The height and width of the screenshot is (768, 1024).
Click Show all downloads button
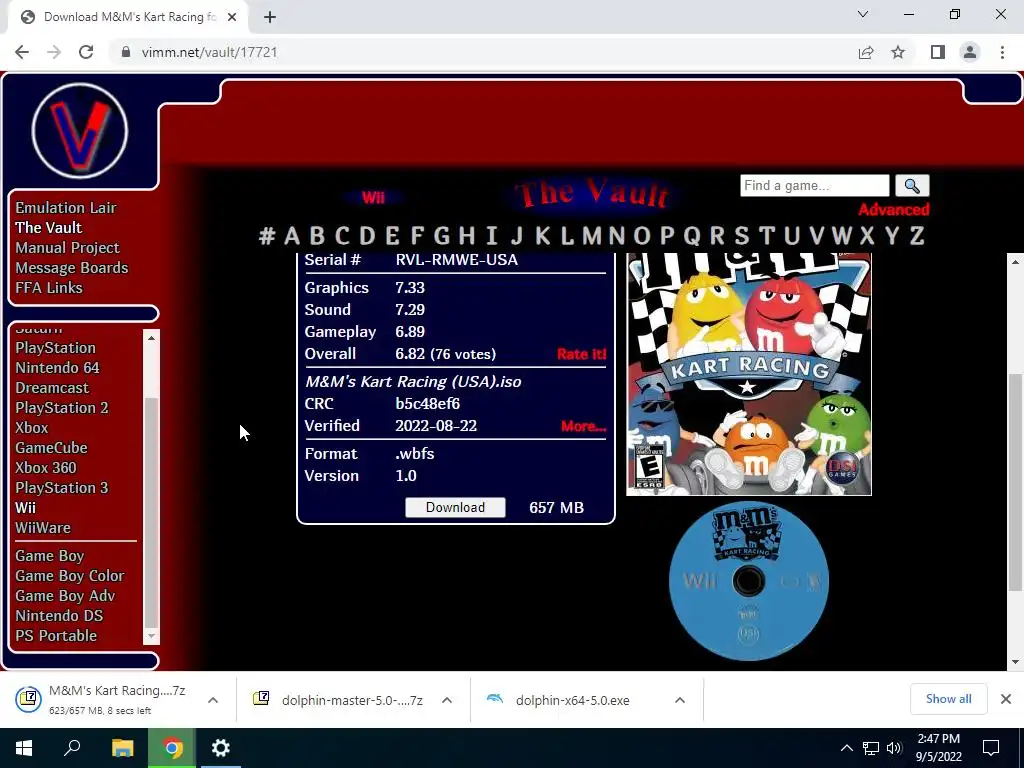tap(948, 699)
